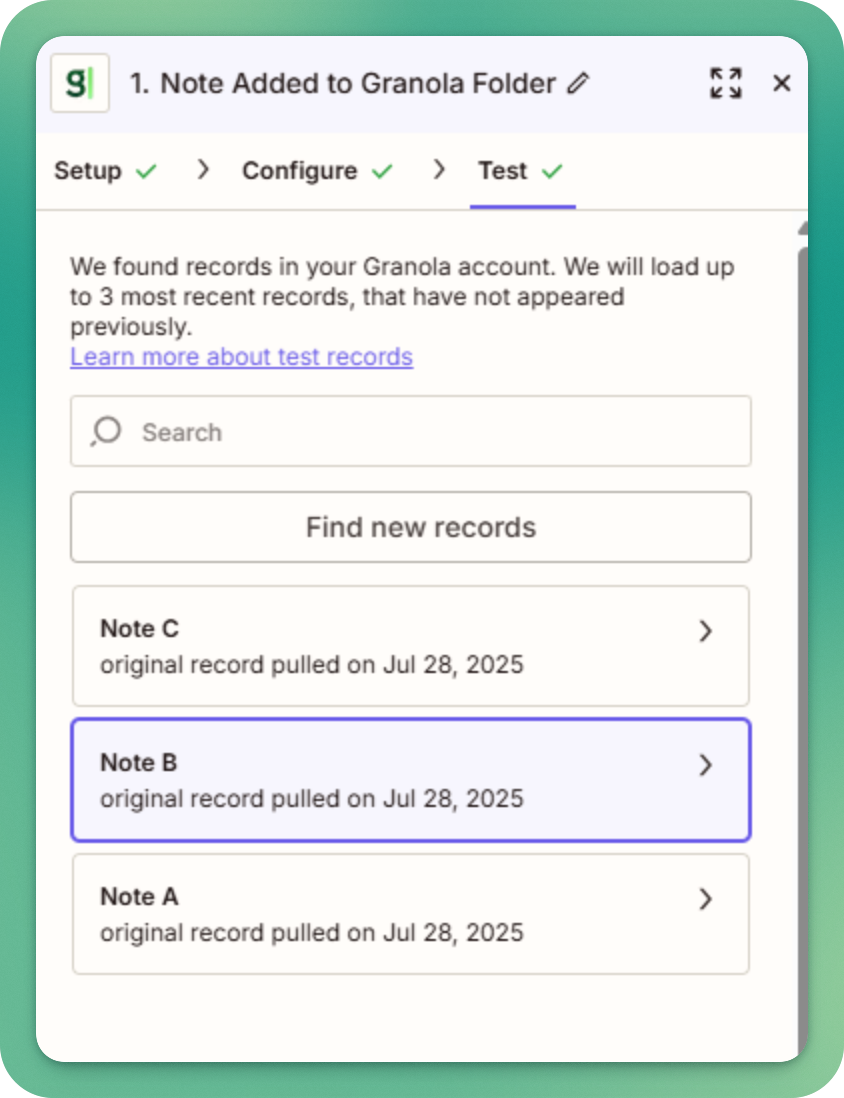Select the Test tab
The image size is (844, 1098).
coord(522,171)
